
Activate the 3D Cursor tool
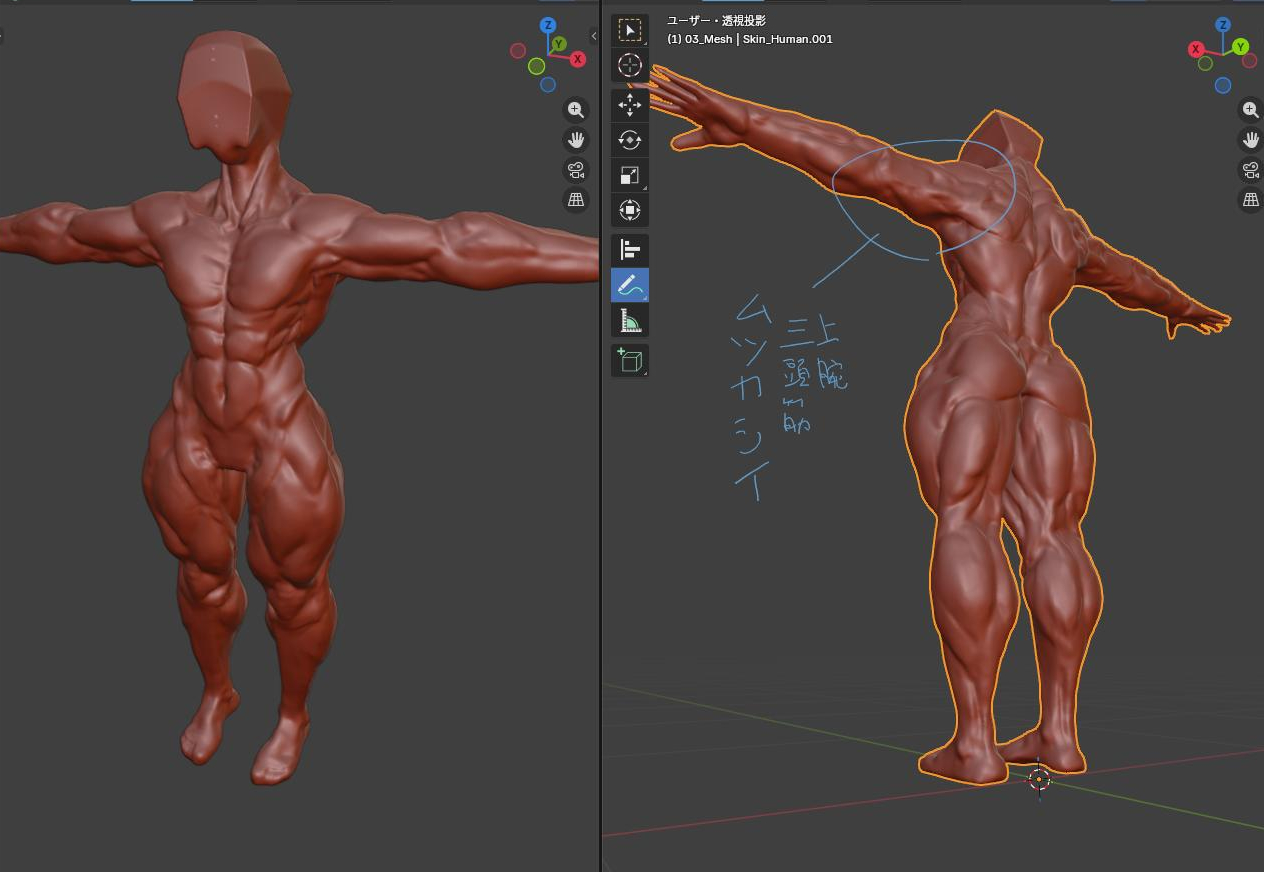(629, 66)
